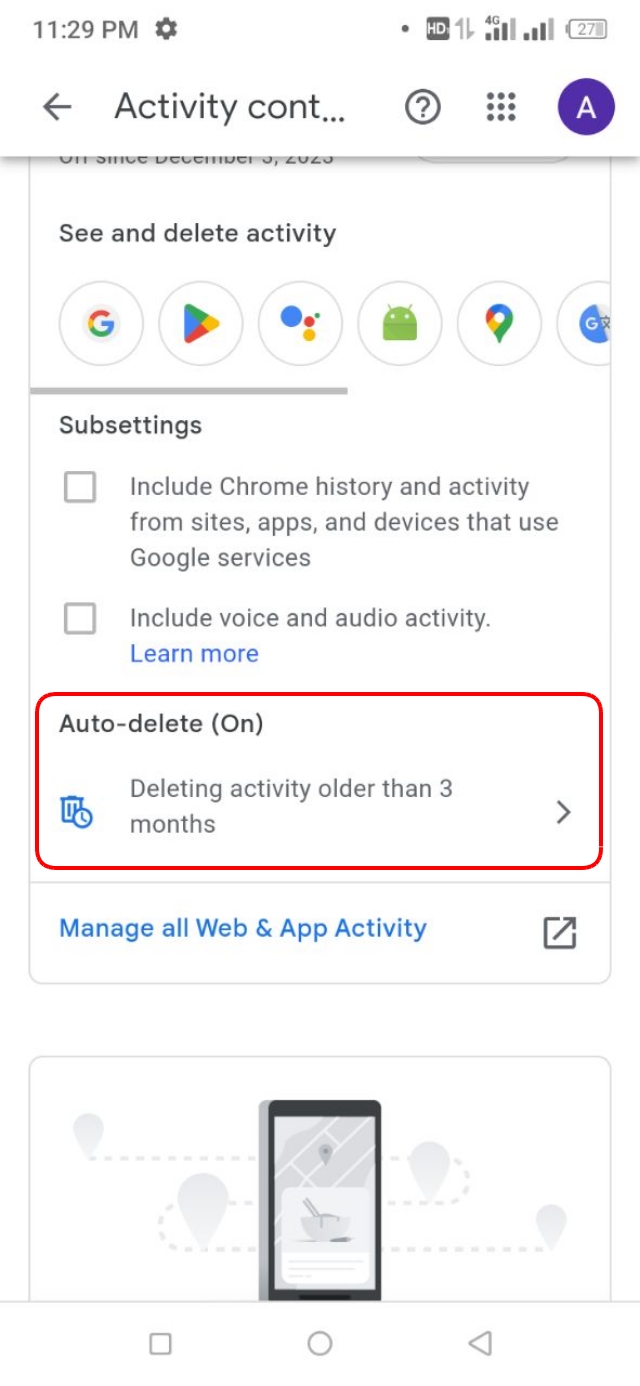Tap the partially visible sixth service icon
This screenshot has width=640, height=1386.
click(597, 324)
